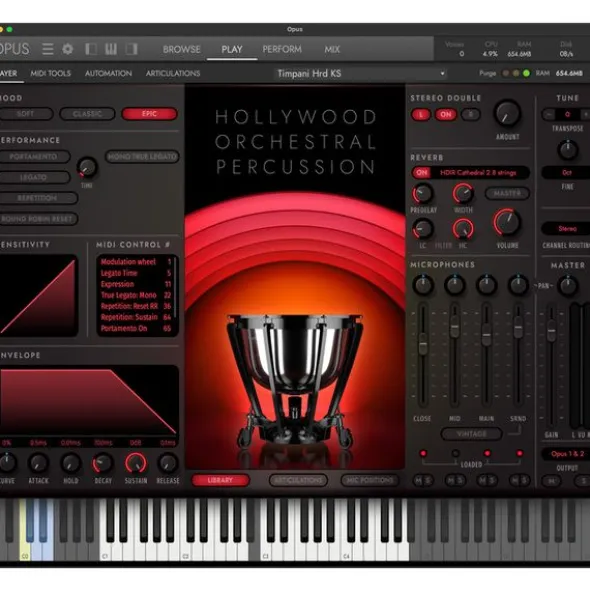Toggle the Srnd mic loaded indicator

520,453
